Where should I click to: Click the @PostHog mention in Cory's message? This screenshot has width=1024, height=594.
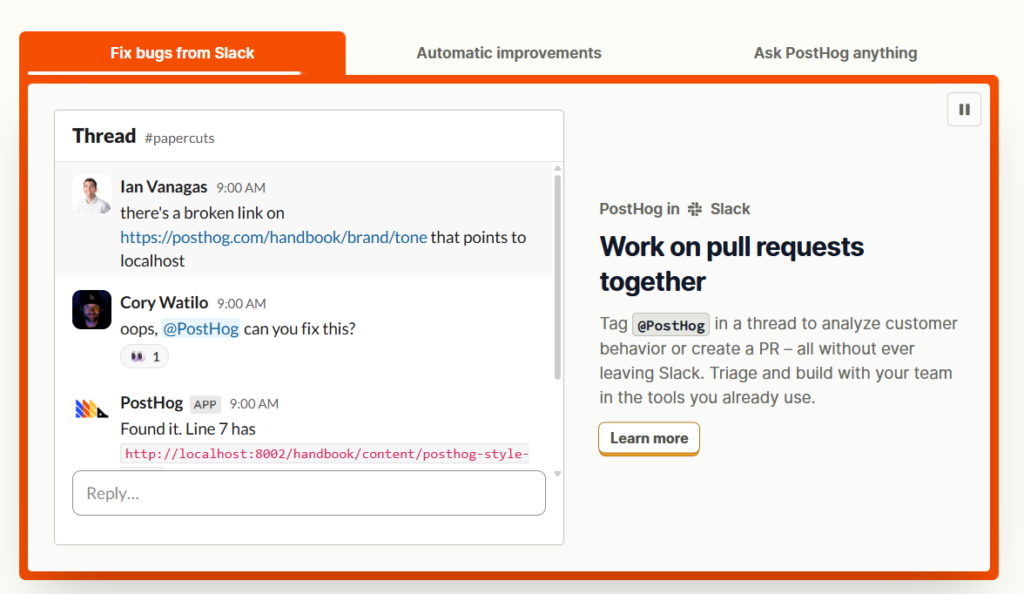(200, 328)
